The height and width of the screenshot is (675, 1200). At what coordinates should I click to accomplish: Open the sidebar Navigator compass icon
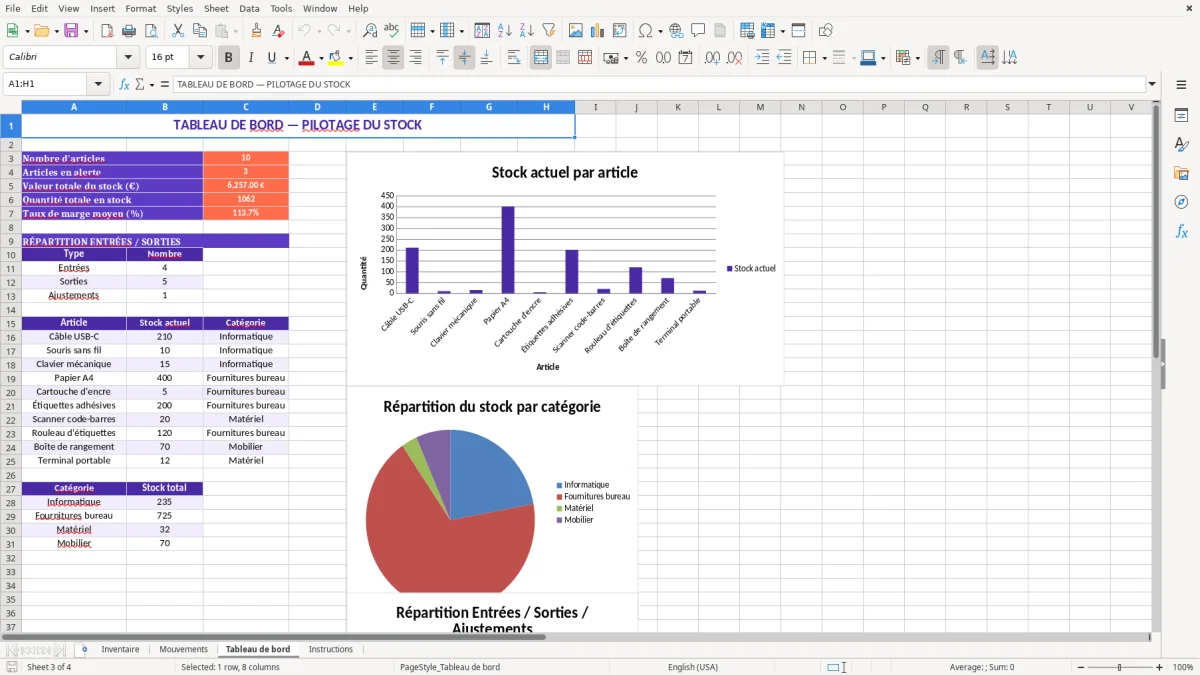click(x=1181, y=202)
